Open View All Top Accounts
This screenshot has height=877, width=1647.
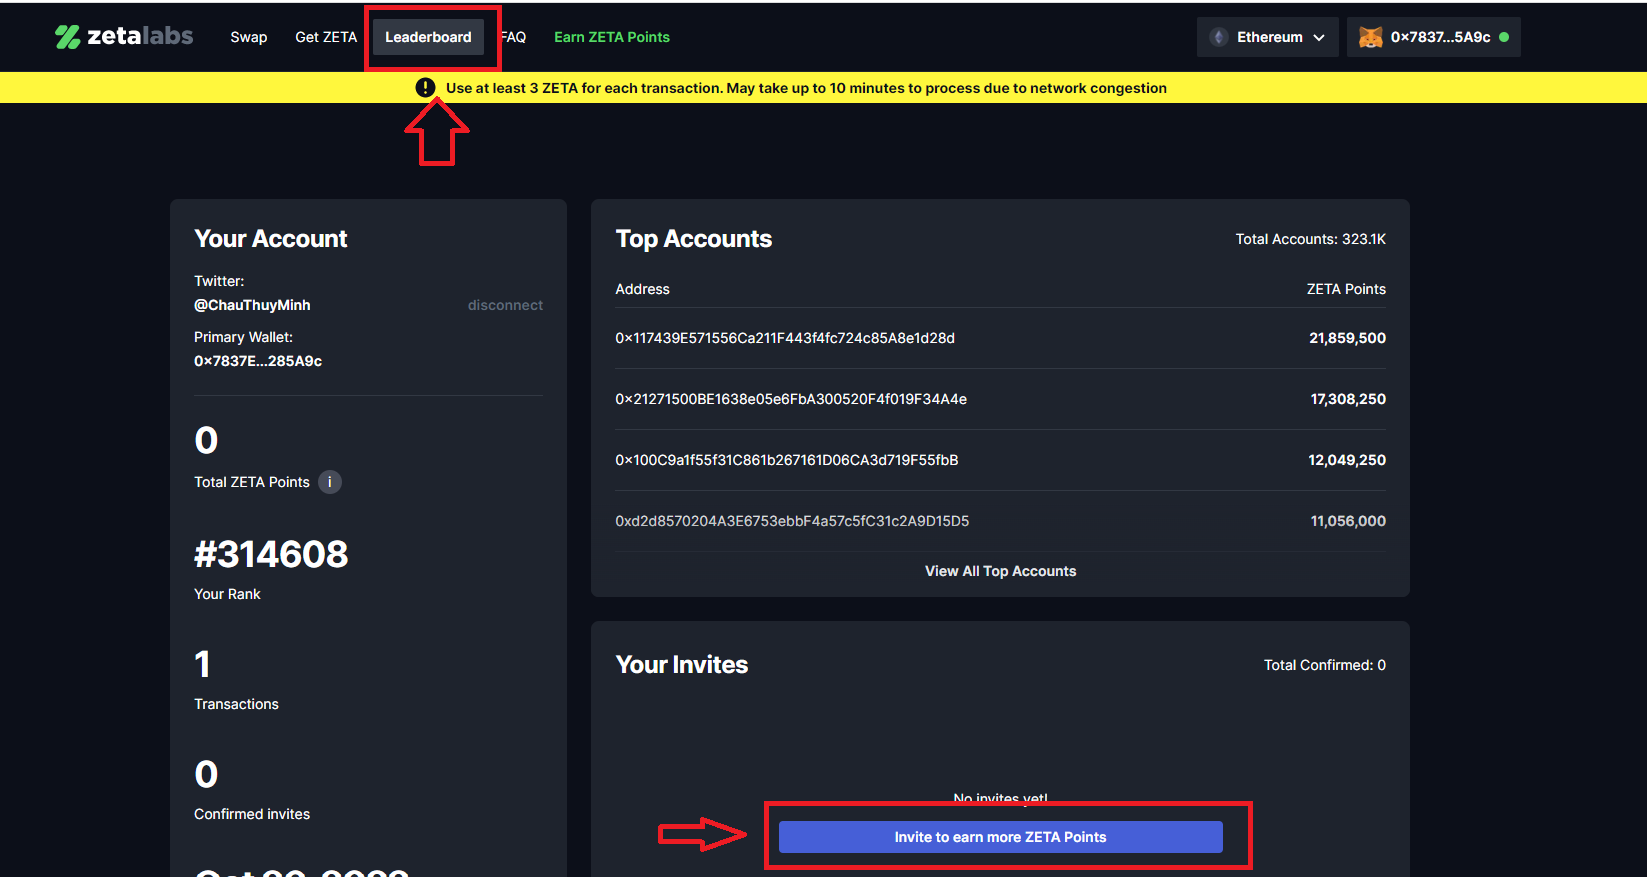coord(1000,571)
